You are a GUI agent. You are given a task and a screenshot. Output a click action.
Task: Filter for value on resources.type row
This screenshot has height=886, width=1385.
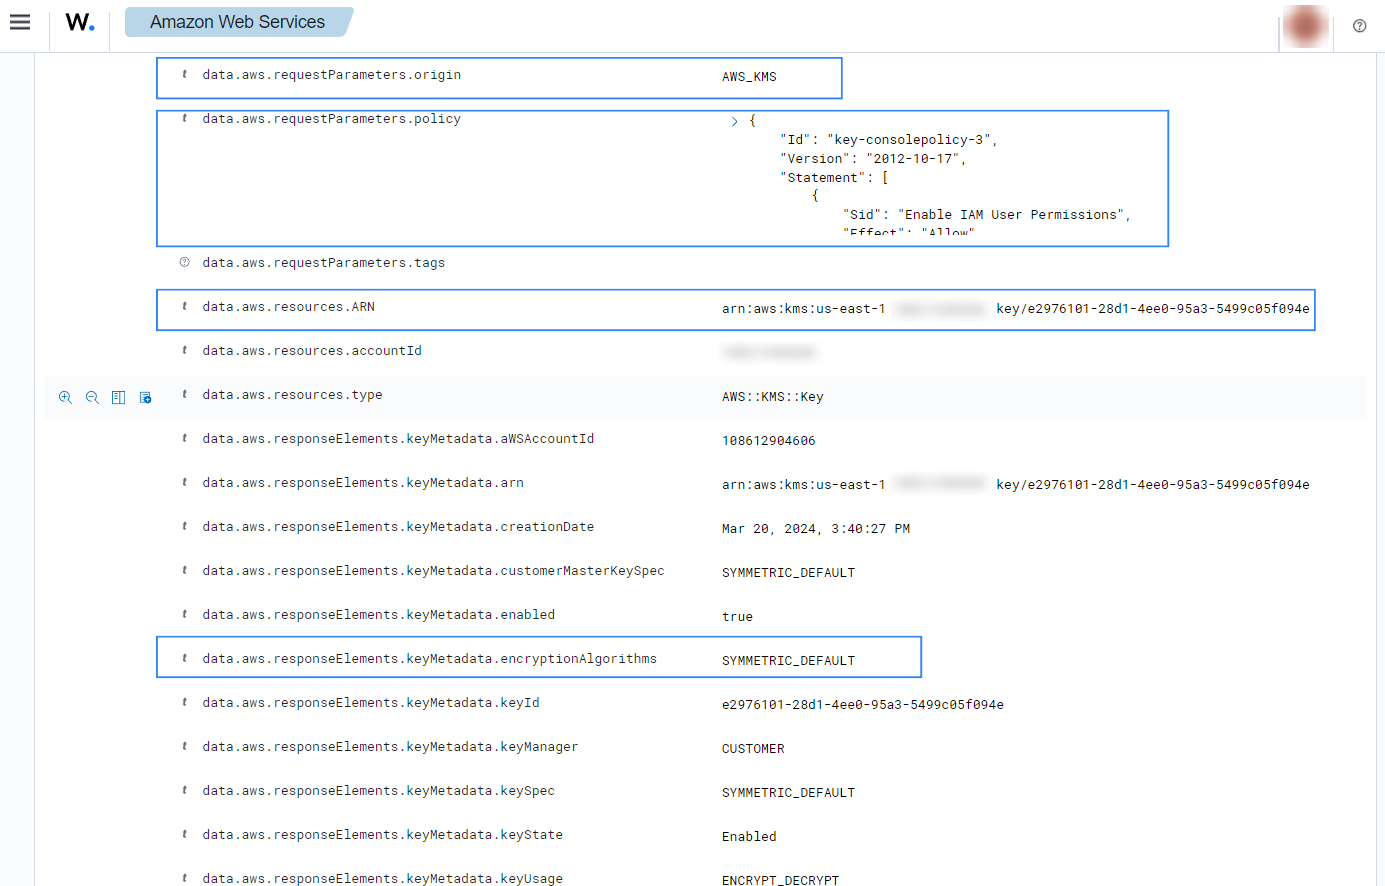[65, 397]
